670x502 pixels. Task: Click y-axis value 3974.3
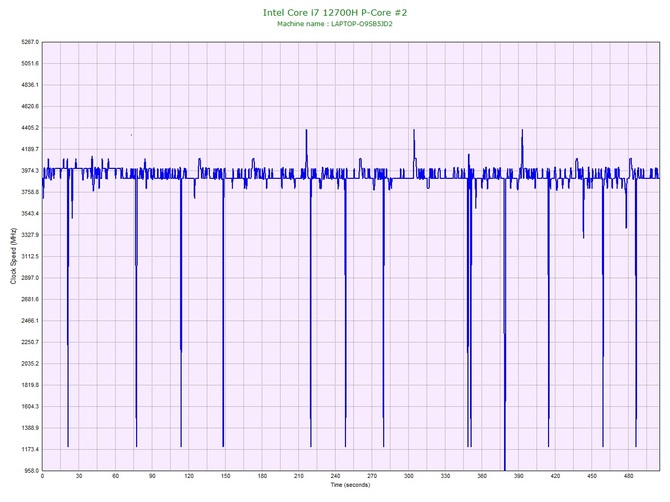point(29,171)
